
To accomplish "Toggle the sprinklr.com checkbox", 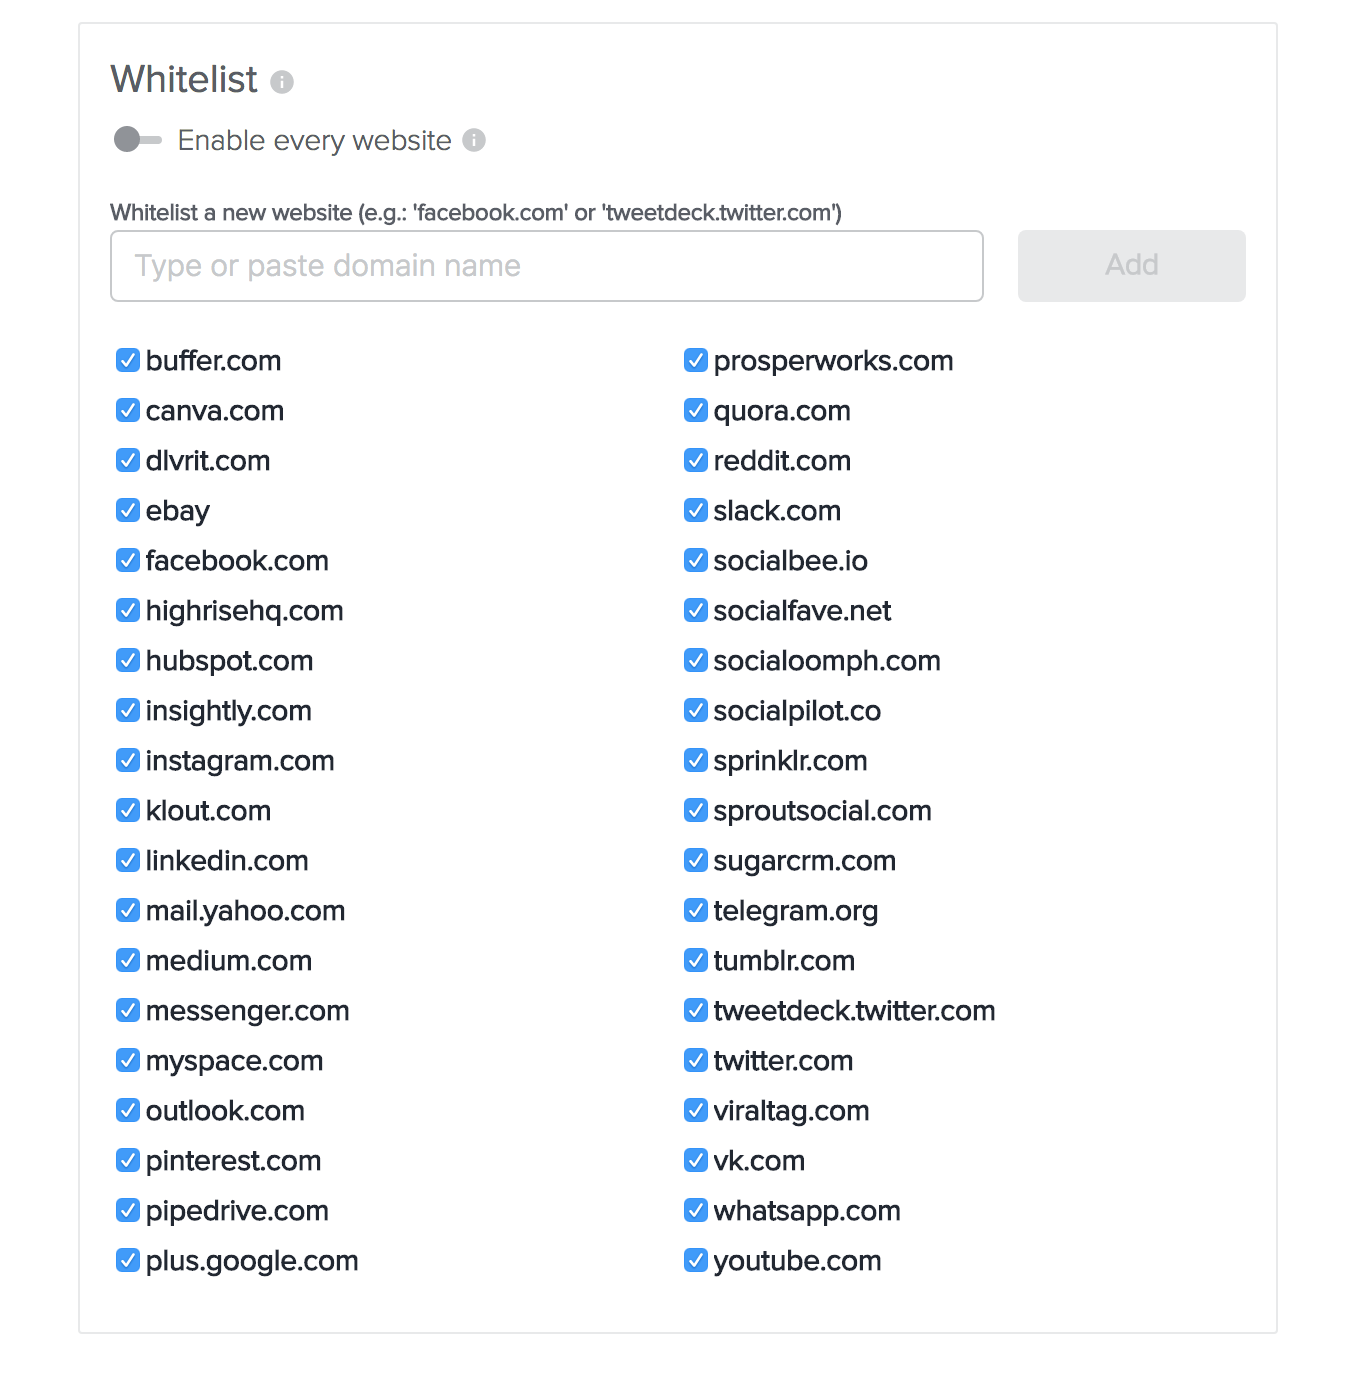I will pyautogui.click(x=696, y=760).
